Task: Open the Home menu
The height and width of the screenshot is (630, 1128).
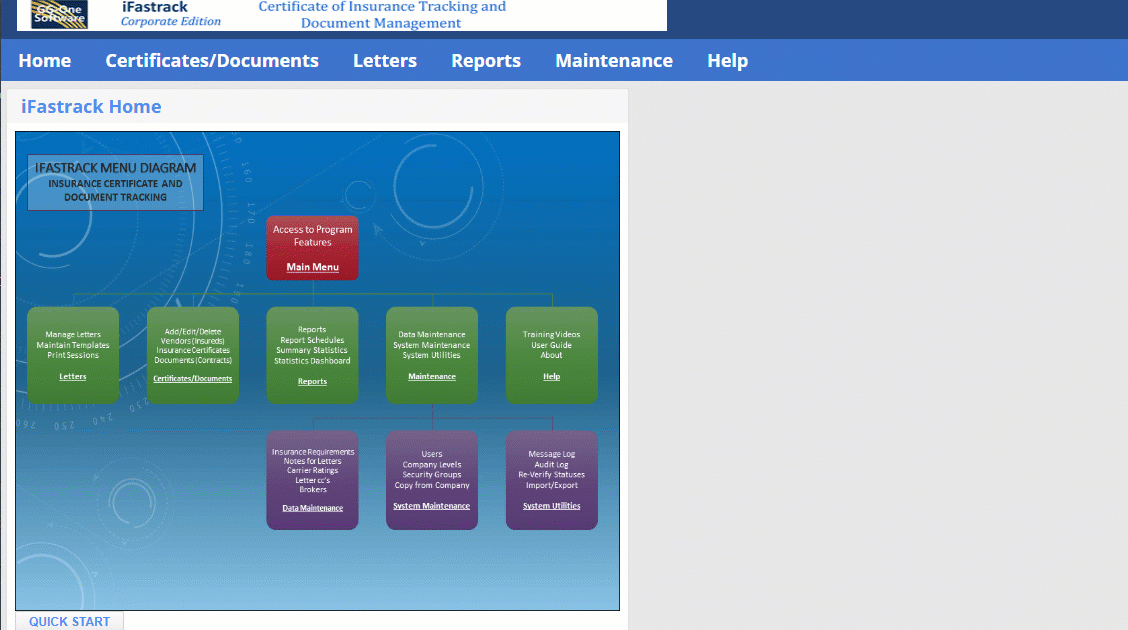Action: click(45, 60)
